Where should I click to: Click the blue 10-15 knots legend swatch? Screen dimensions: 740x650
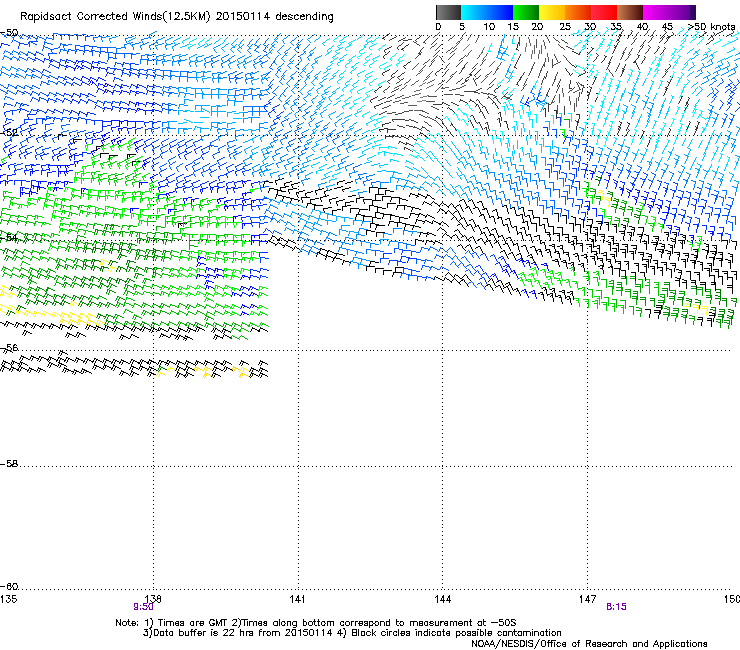(x=500, y=12)
